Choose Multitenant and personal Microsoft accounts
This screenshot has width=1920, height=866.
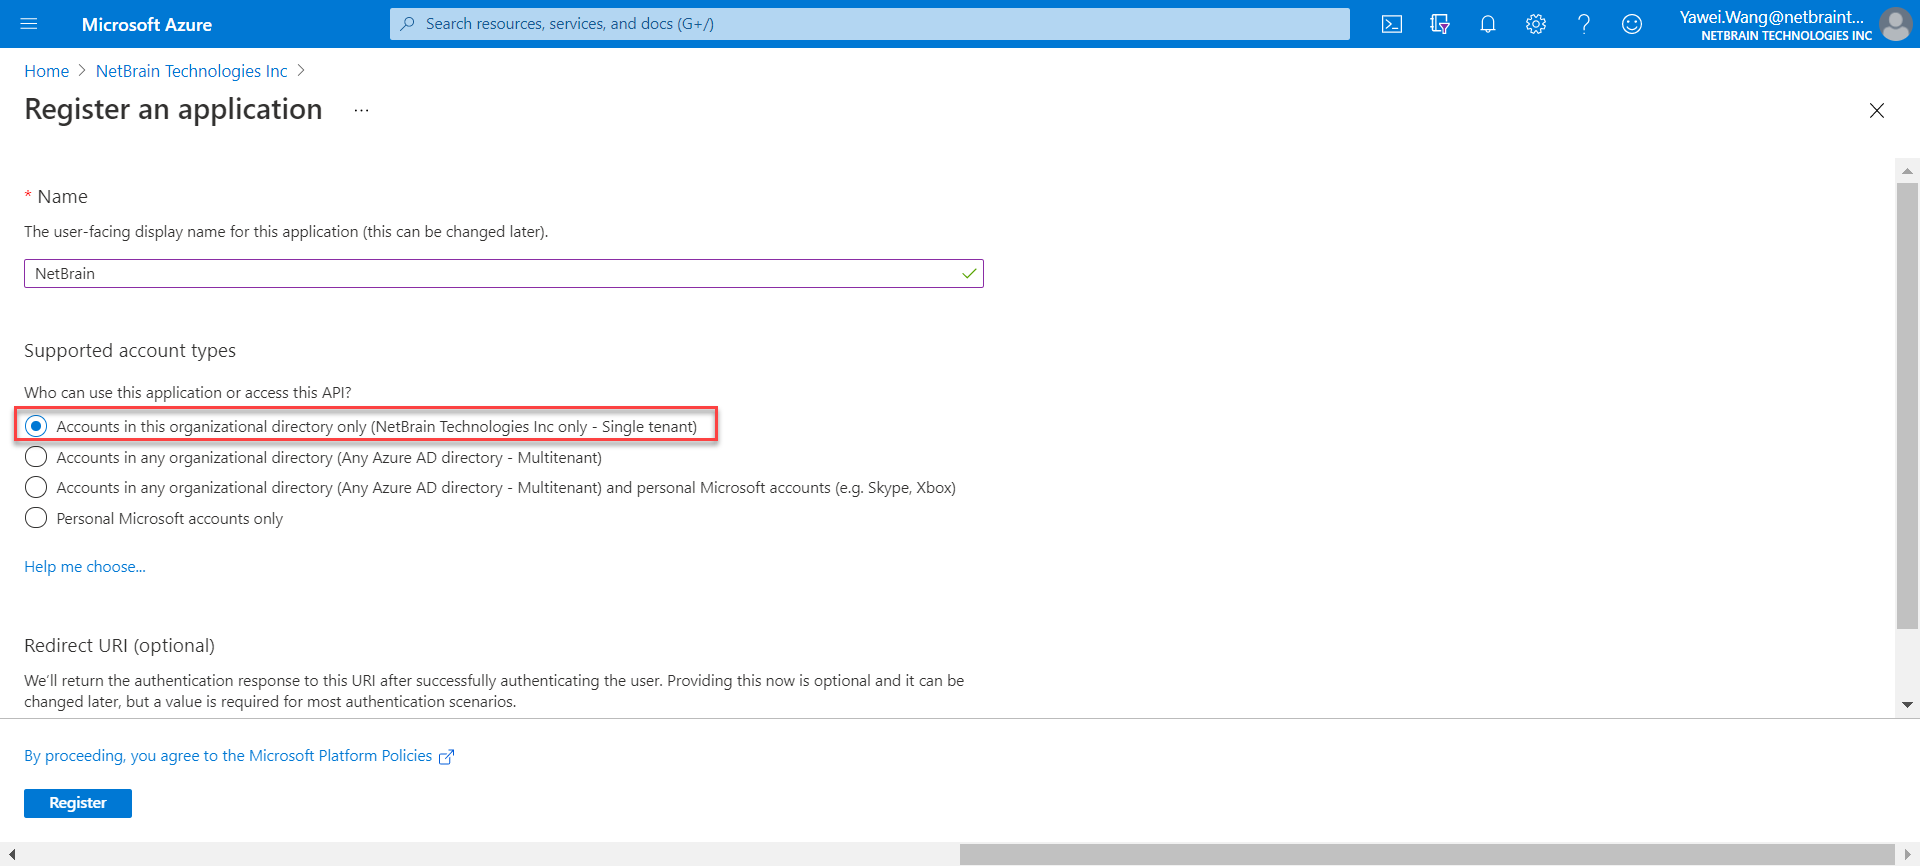click(36, 487)
